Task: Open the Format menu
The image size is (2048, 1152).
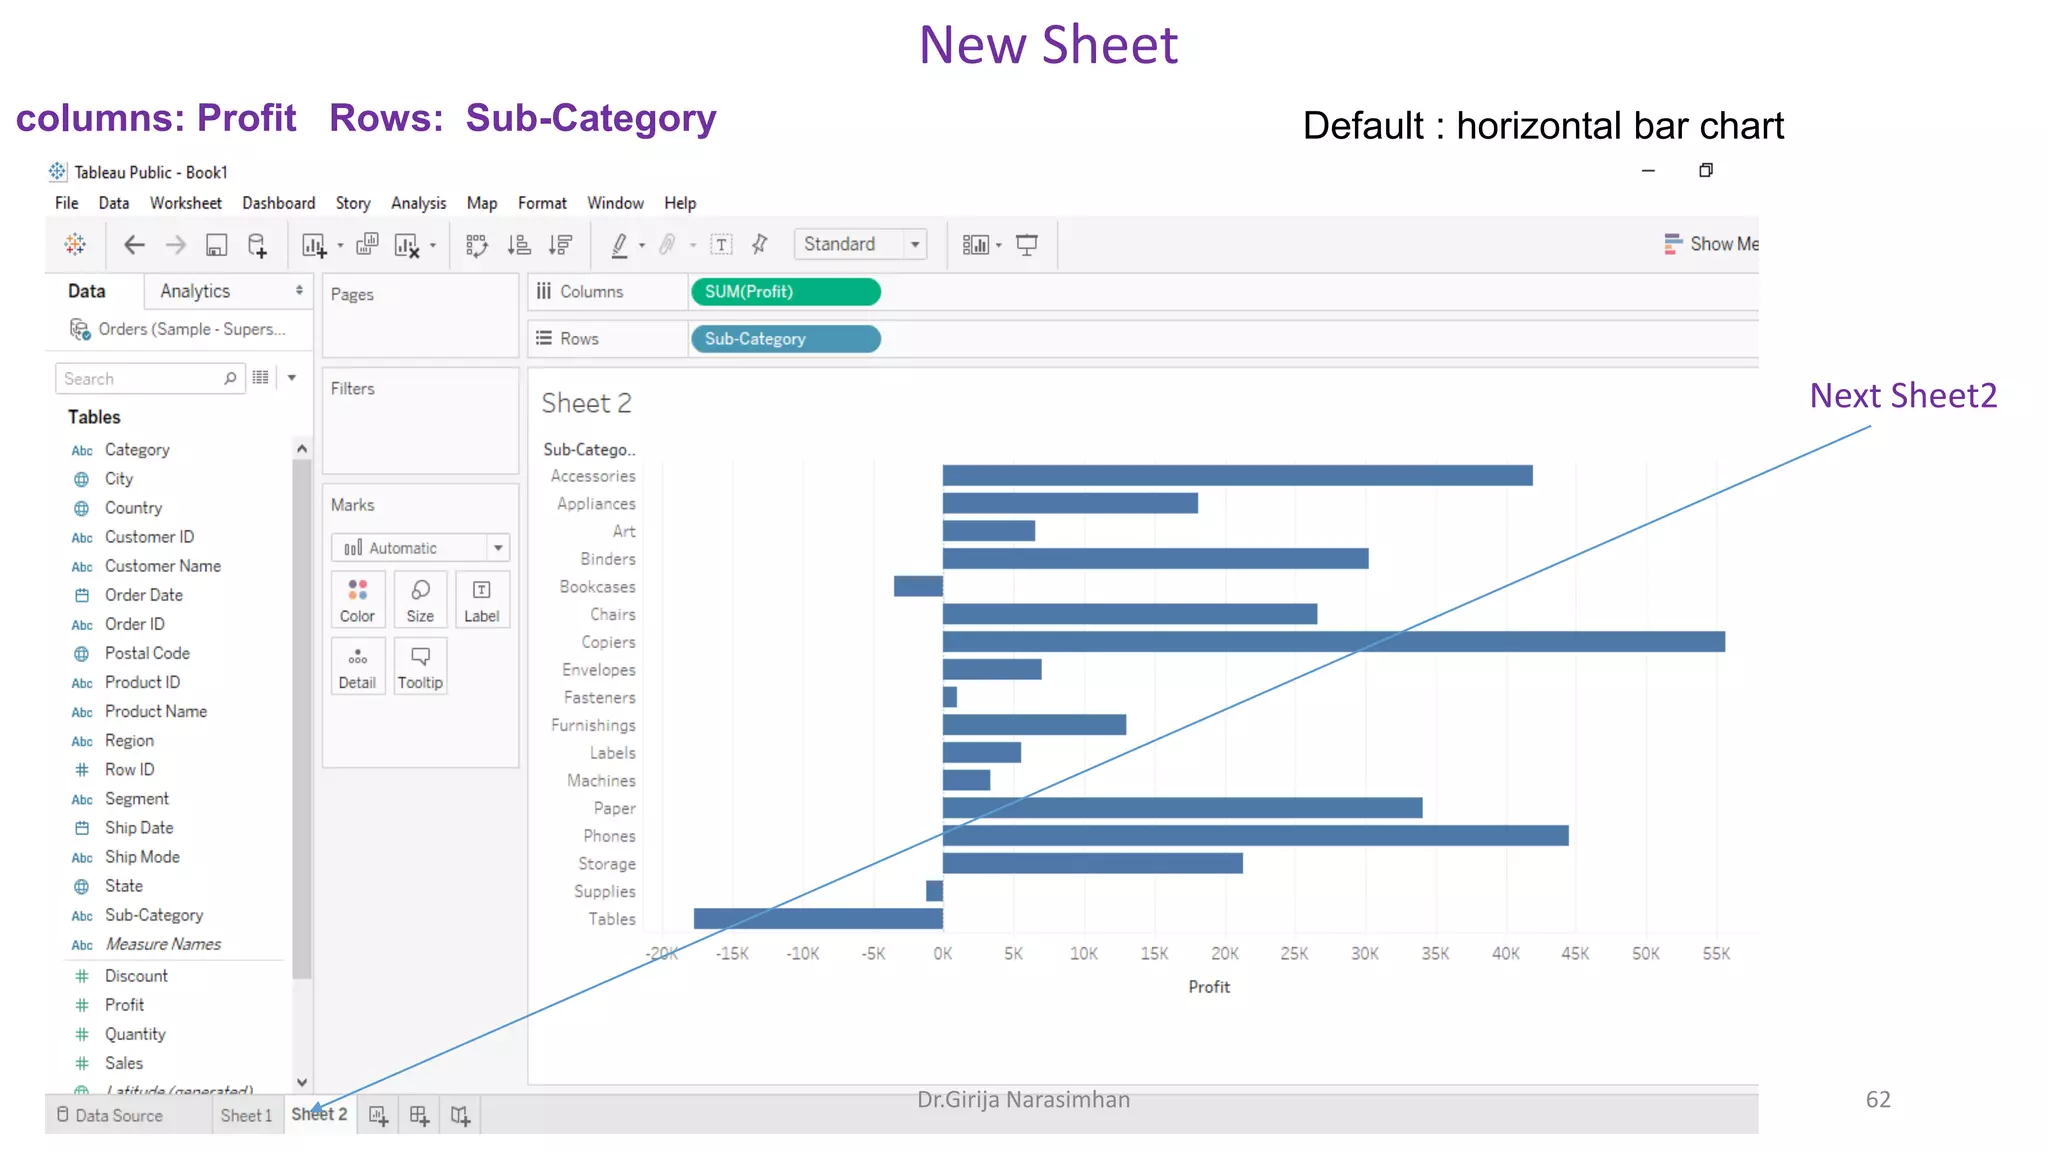Action: (542, 203)
